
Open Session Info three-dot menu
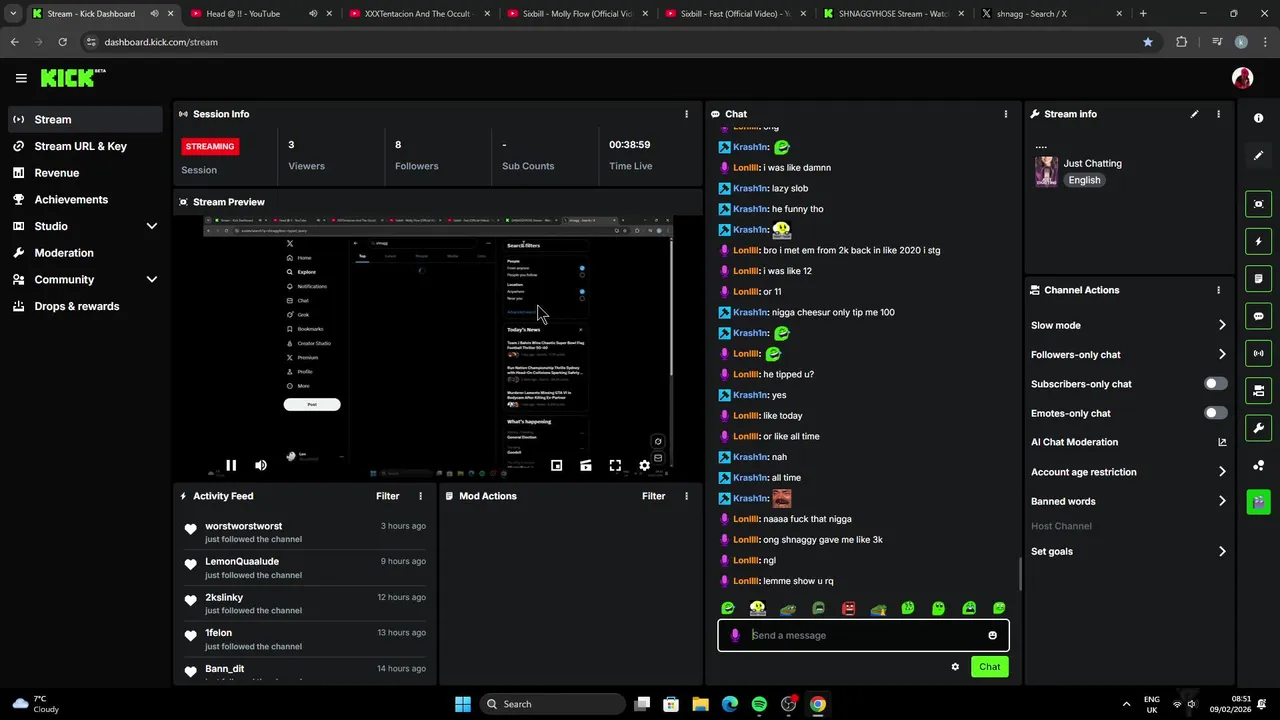pyautogui.click(x=686, y=114)
